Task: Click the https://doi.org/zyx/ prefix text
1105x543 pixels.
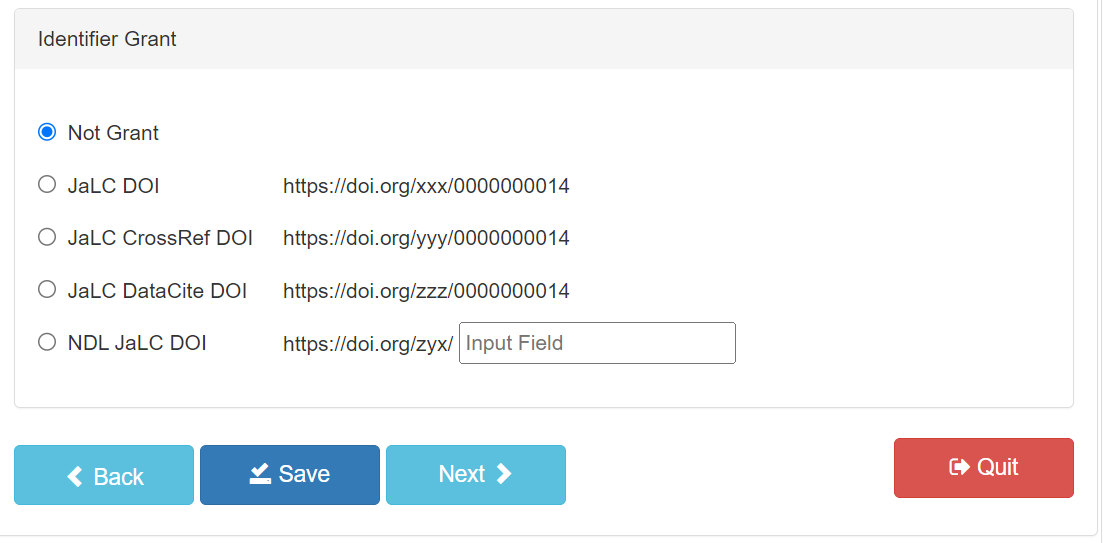Action: point(367,344)
